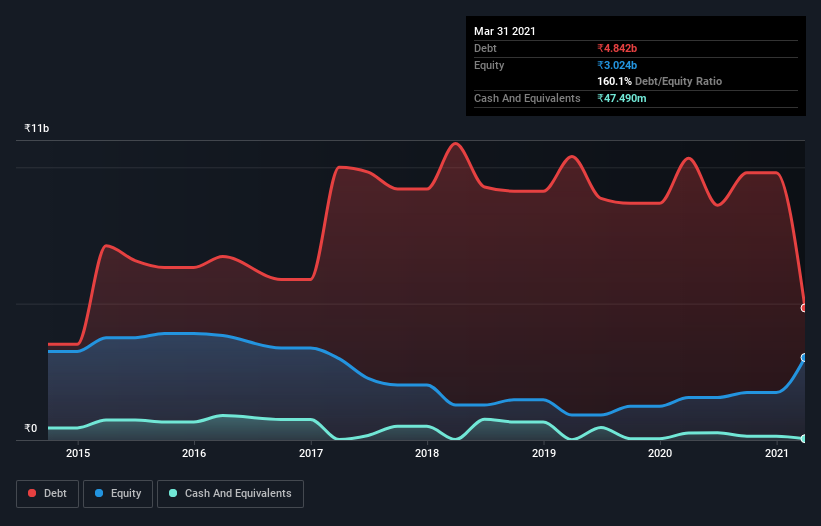
Task: Click the ₹3.024b equity value in tooltip
Action: (617, 65)
